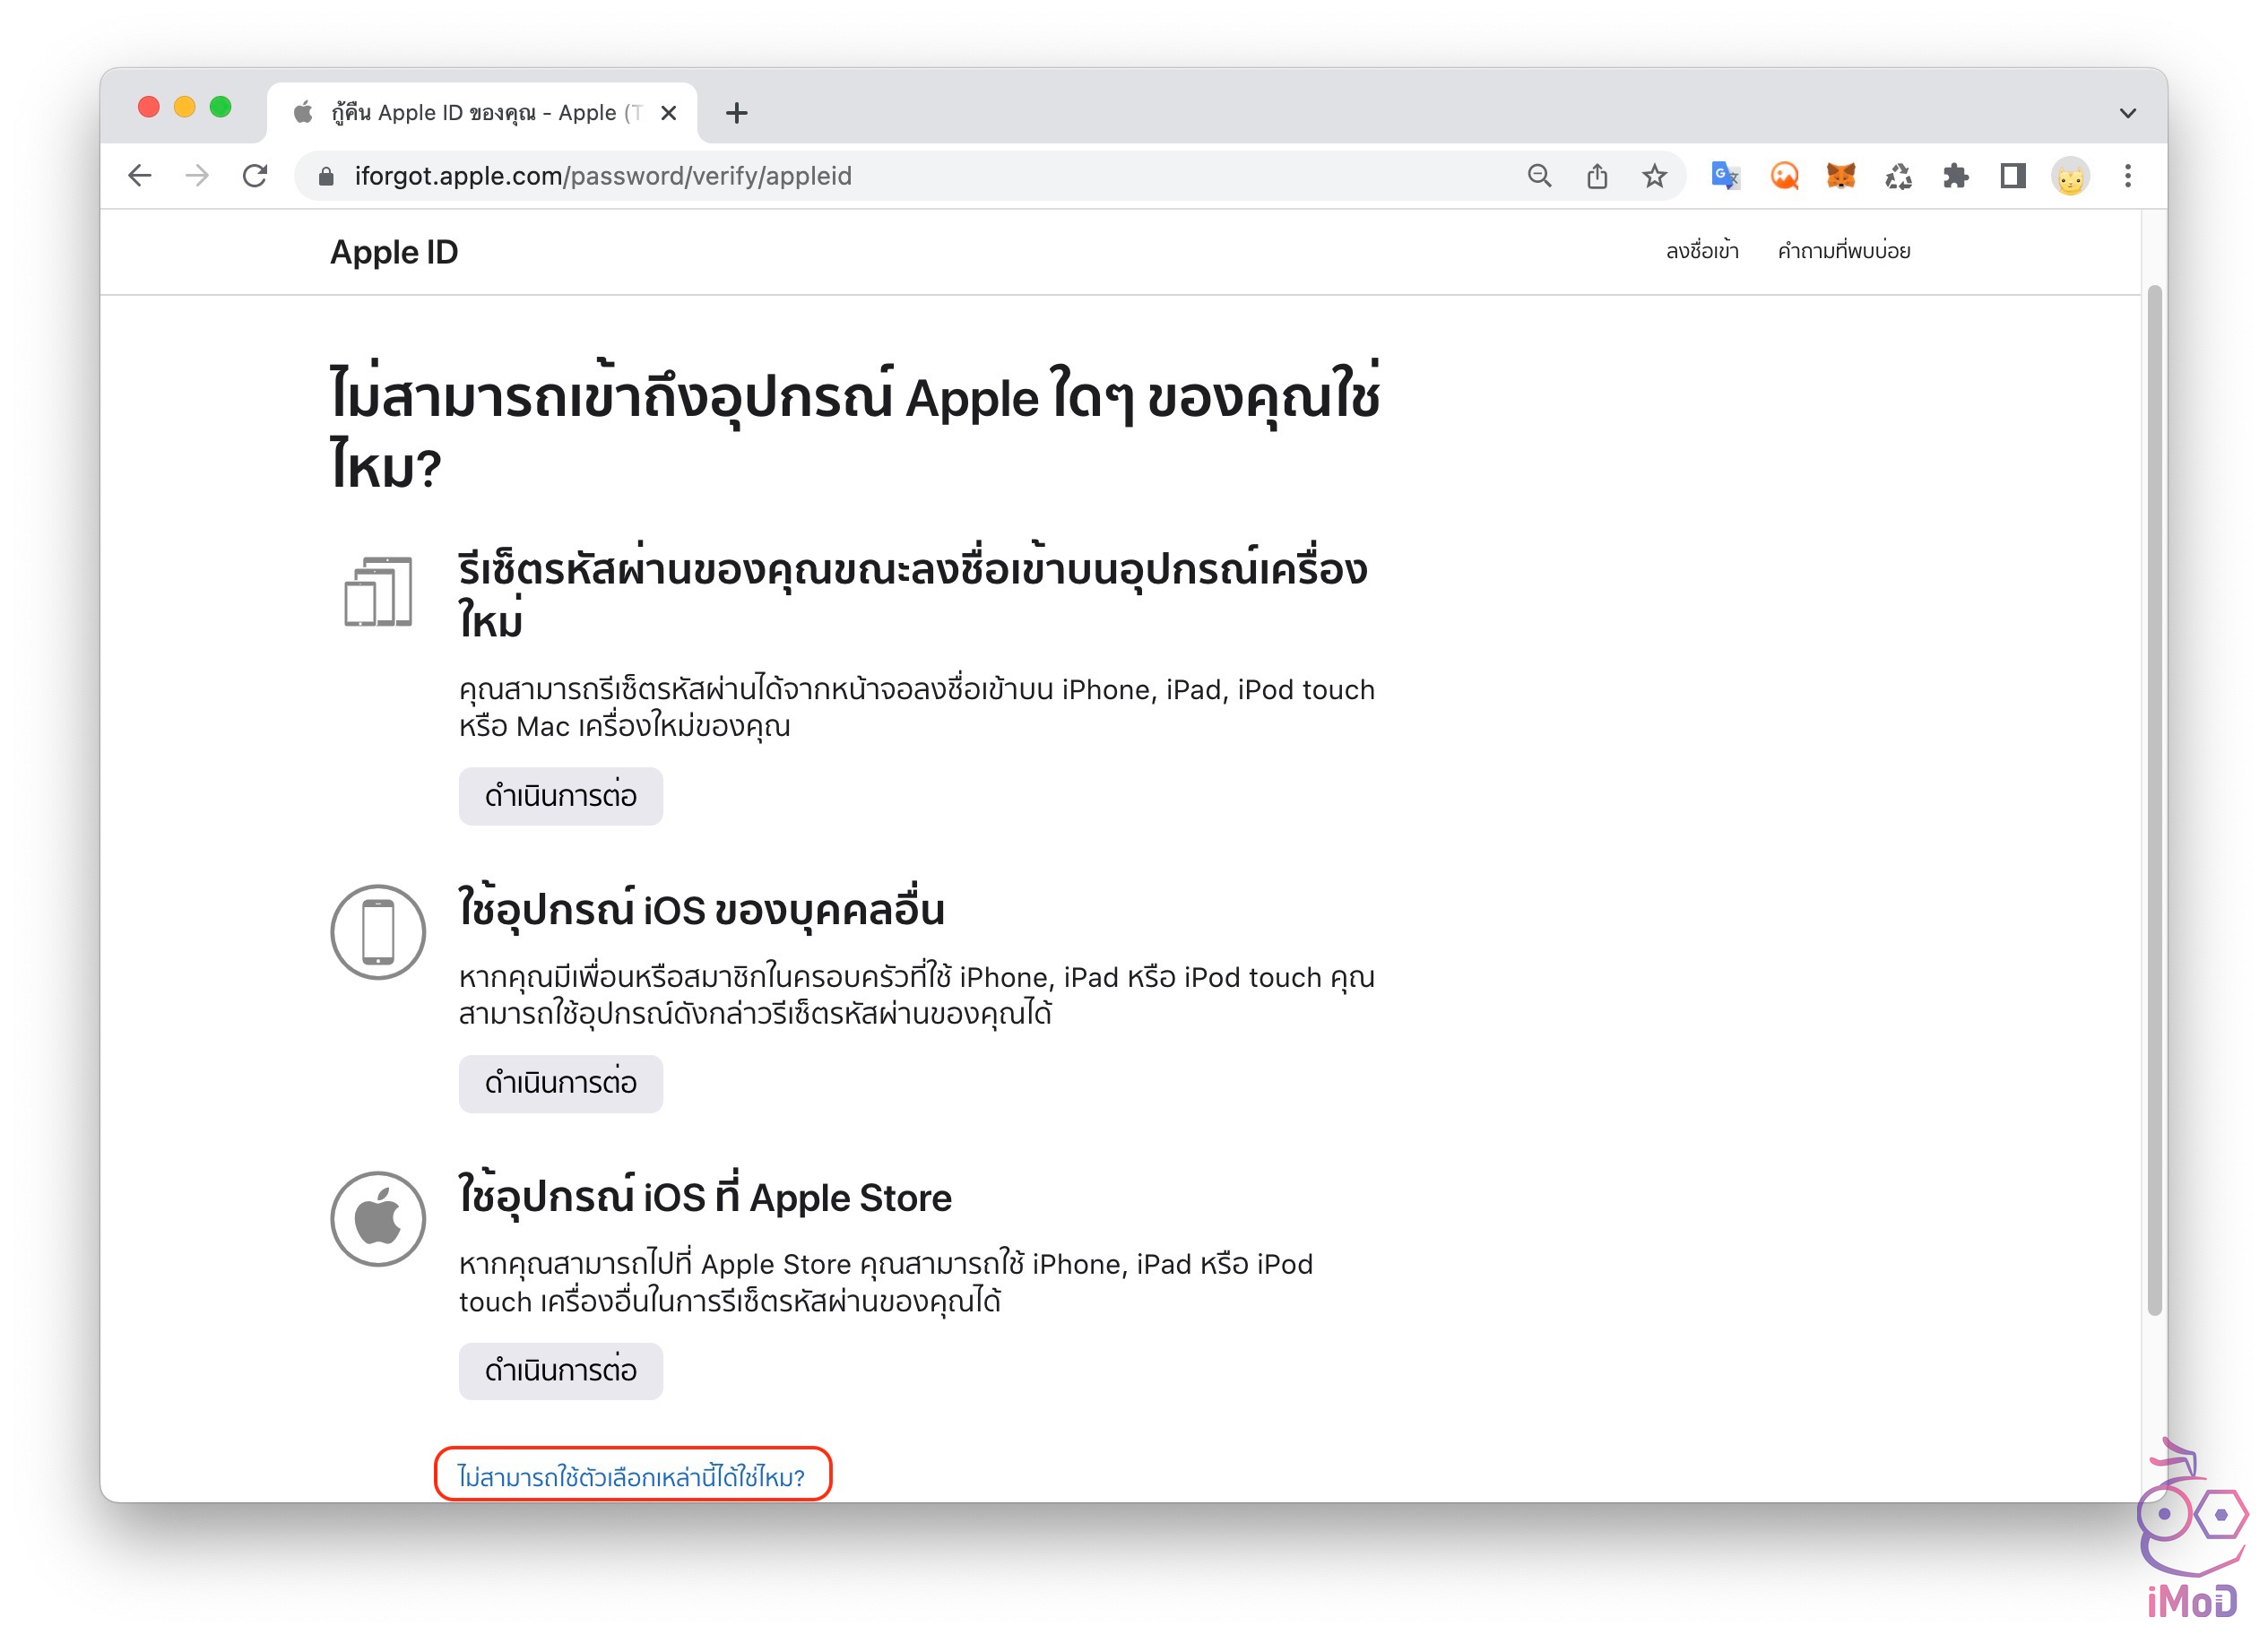Viewport: 2268px width, 1635px height.
Task: Open the Chrome profile avatar
Action: [2070, 176]
